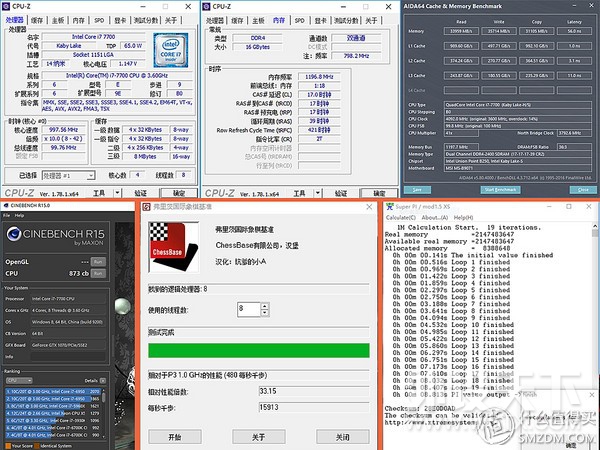Maximize the Super PI window
The height and width of the screenshot is (450, 600).
(569, 207)
